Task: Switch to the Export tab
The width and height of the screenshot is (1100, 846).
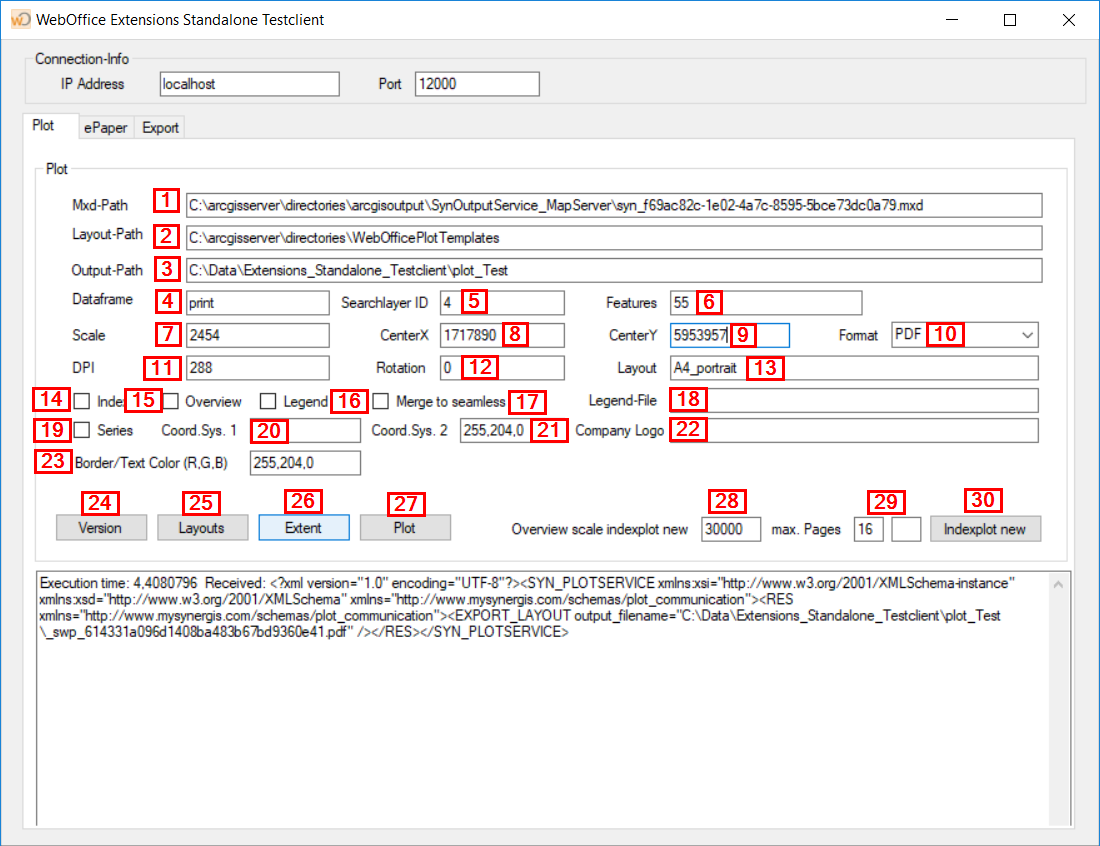Action: [160, 127]
